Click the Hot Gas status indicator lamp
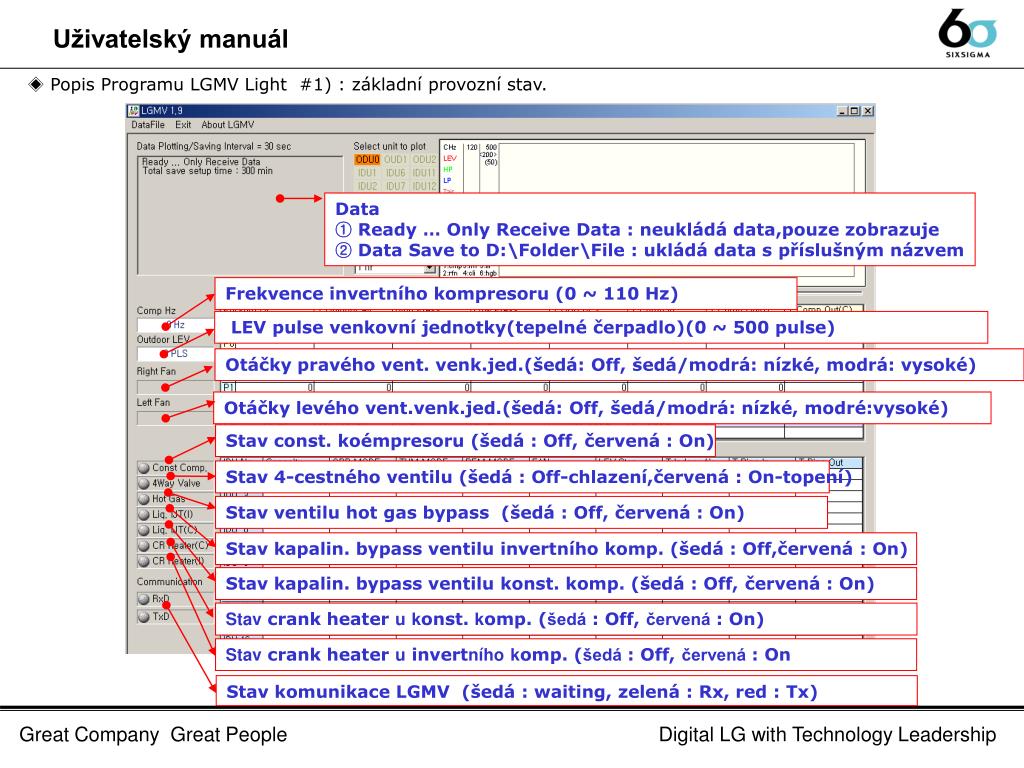The width and height of the screenshot is (1024, 768). point(144,499)
